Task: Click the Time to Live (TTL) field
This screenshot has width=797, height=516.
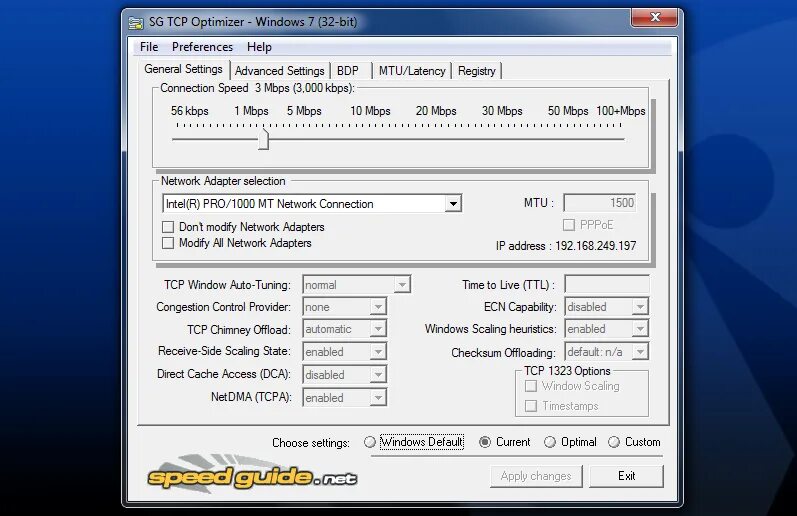Action: pyautogui.click(x=606, y=285)
